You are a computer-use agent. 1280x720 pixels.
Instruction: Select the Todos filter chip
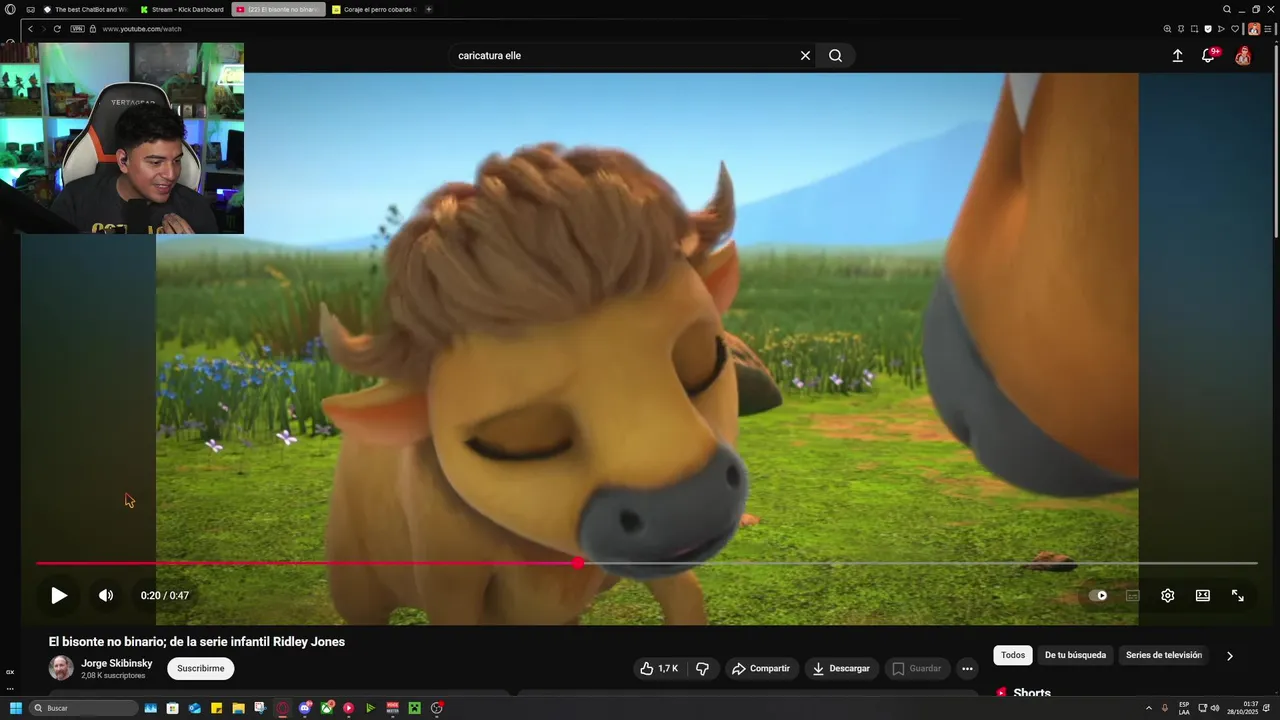[1013, 655]
